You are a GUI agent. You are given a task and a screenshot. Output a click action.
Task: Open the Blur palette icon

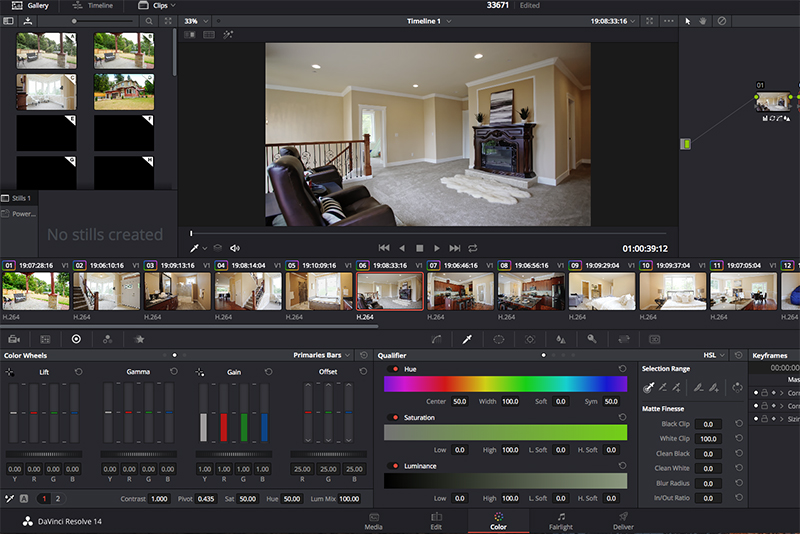(x=561, y=339)
